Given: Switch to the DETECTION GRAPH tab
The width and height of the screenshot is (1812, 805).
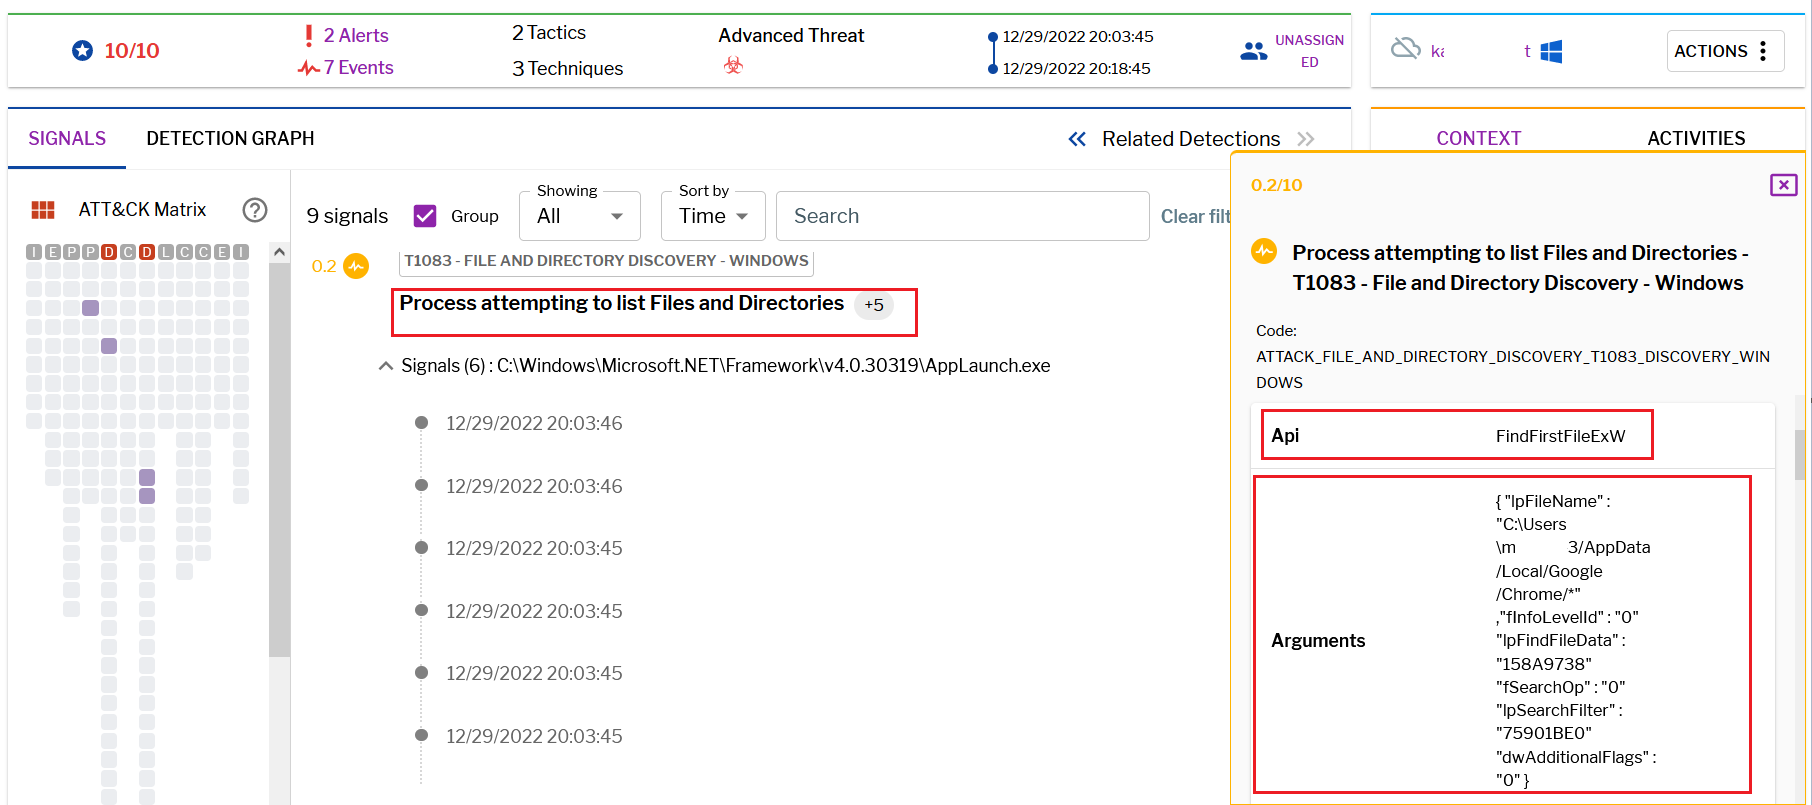Looking at the screenshot, I should coord(230,138).
